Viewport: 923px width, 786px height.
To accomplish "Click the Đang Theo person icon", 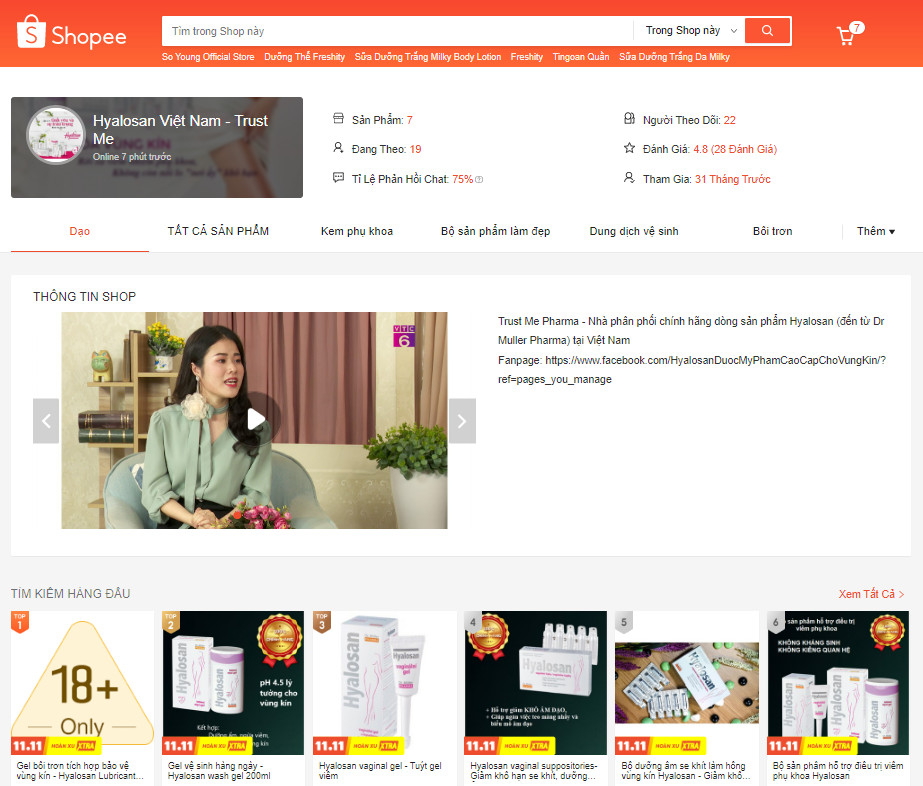I will coord(338,148).
